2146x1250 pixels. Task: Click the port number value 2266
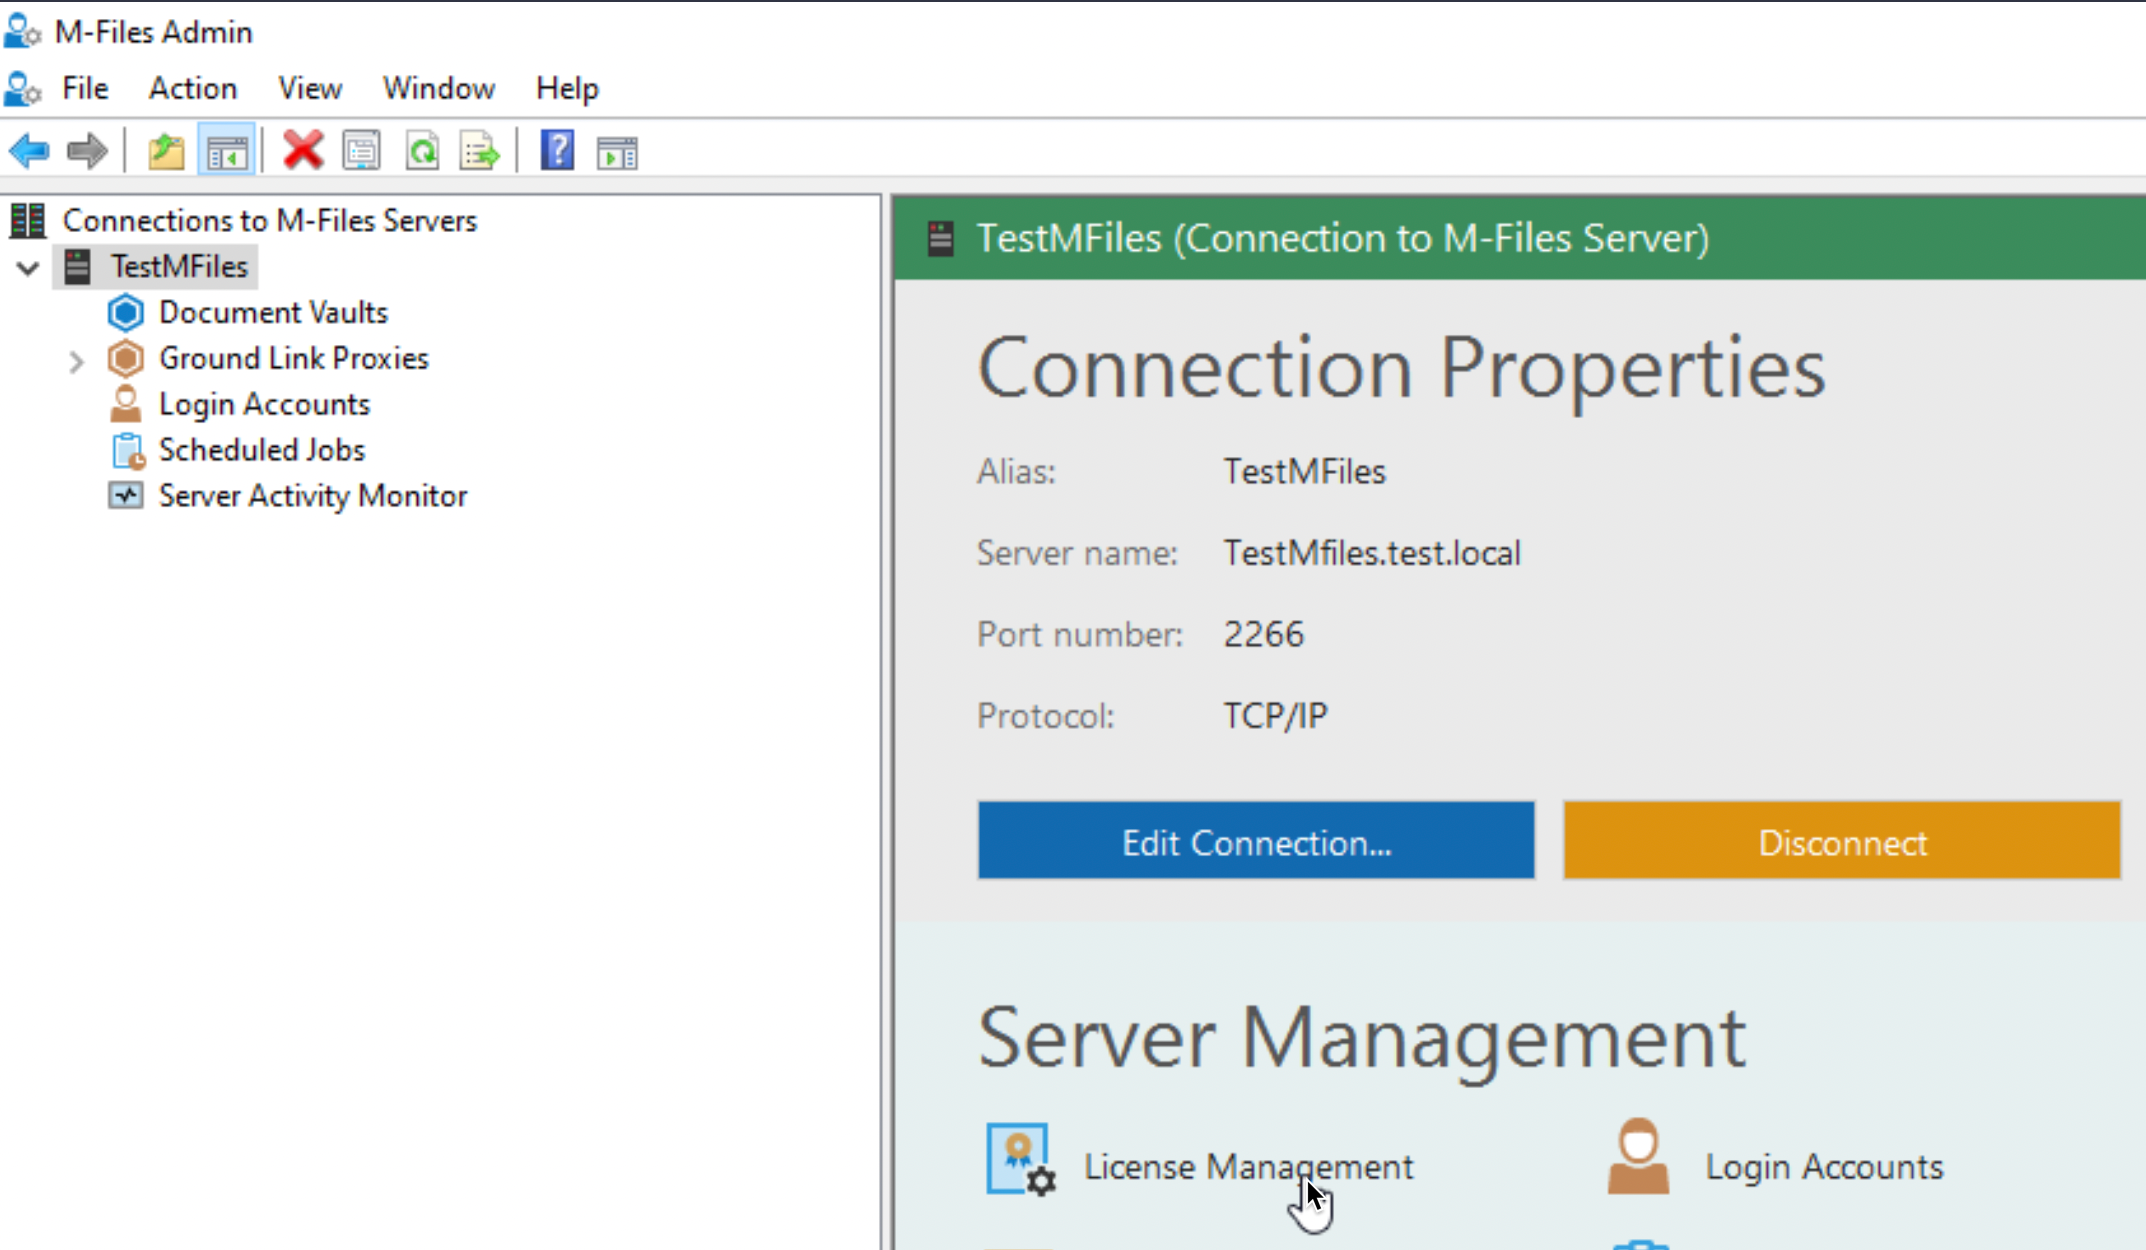click(x=1263, y=634)
